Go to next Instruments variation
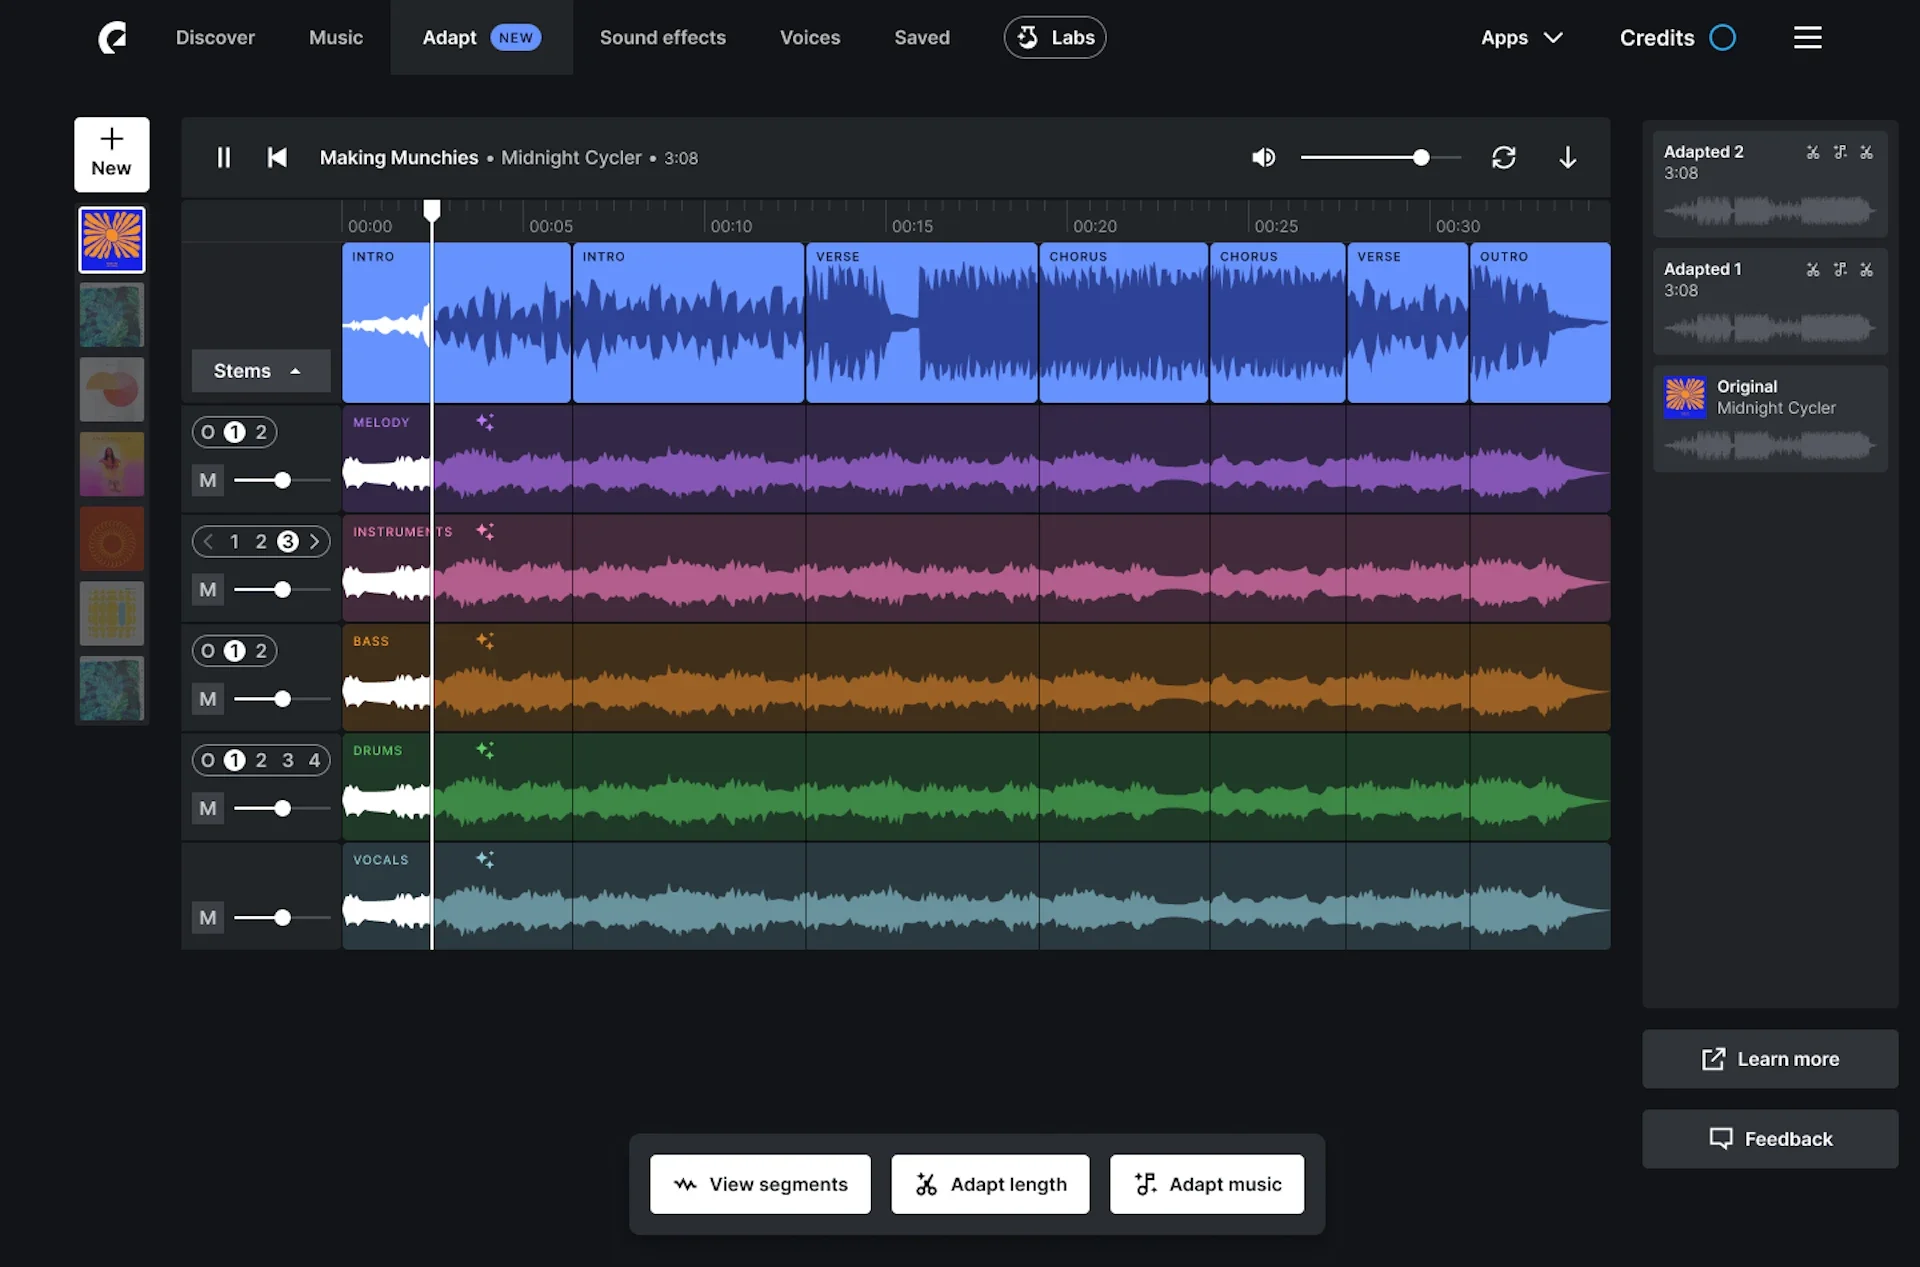The width and height of the screenshot is (1920, 1267). [x=315, y=542]
